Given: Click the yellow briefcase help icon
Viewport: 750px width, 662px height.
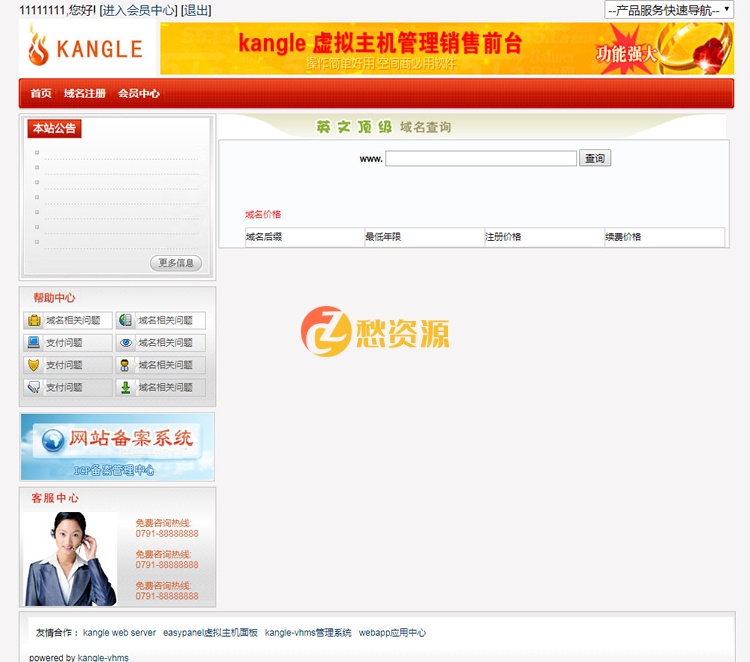Looking at the screenshot, I should click(34, 320).
